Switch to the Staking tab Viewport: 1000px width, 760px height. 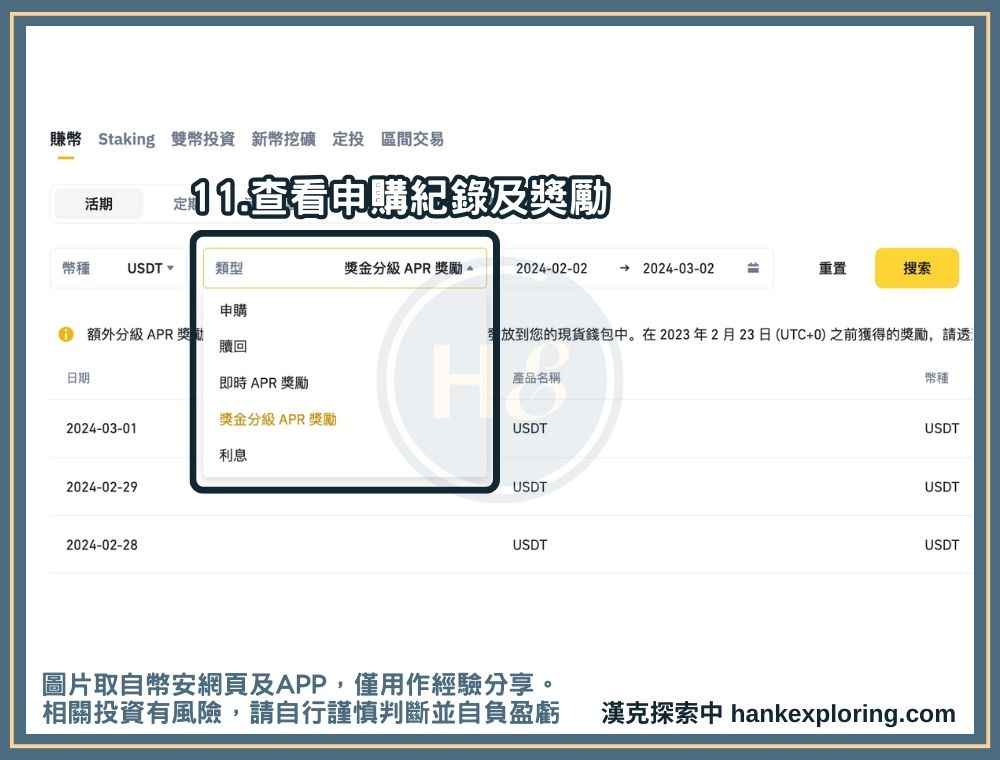click(x=126, y=139)
